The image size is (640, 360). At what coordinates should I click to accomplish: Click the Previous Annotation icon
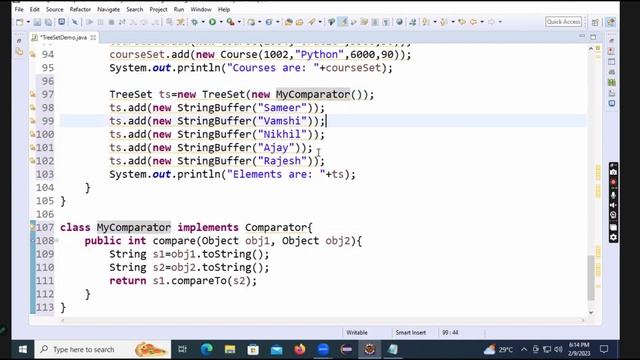pyautogui.click(x=444, y=22)
